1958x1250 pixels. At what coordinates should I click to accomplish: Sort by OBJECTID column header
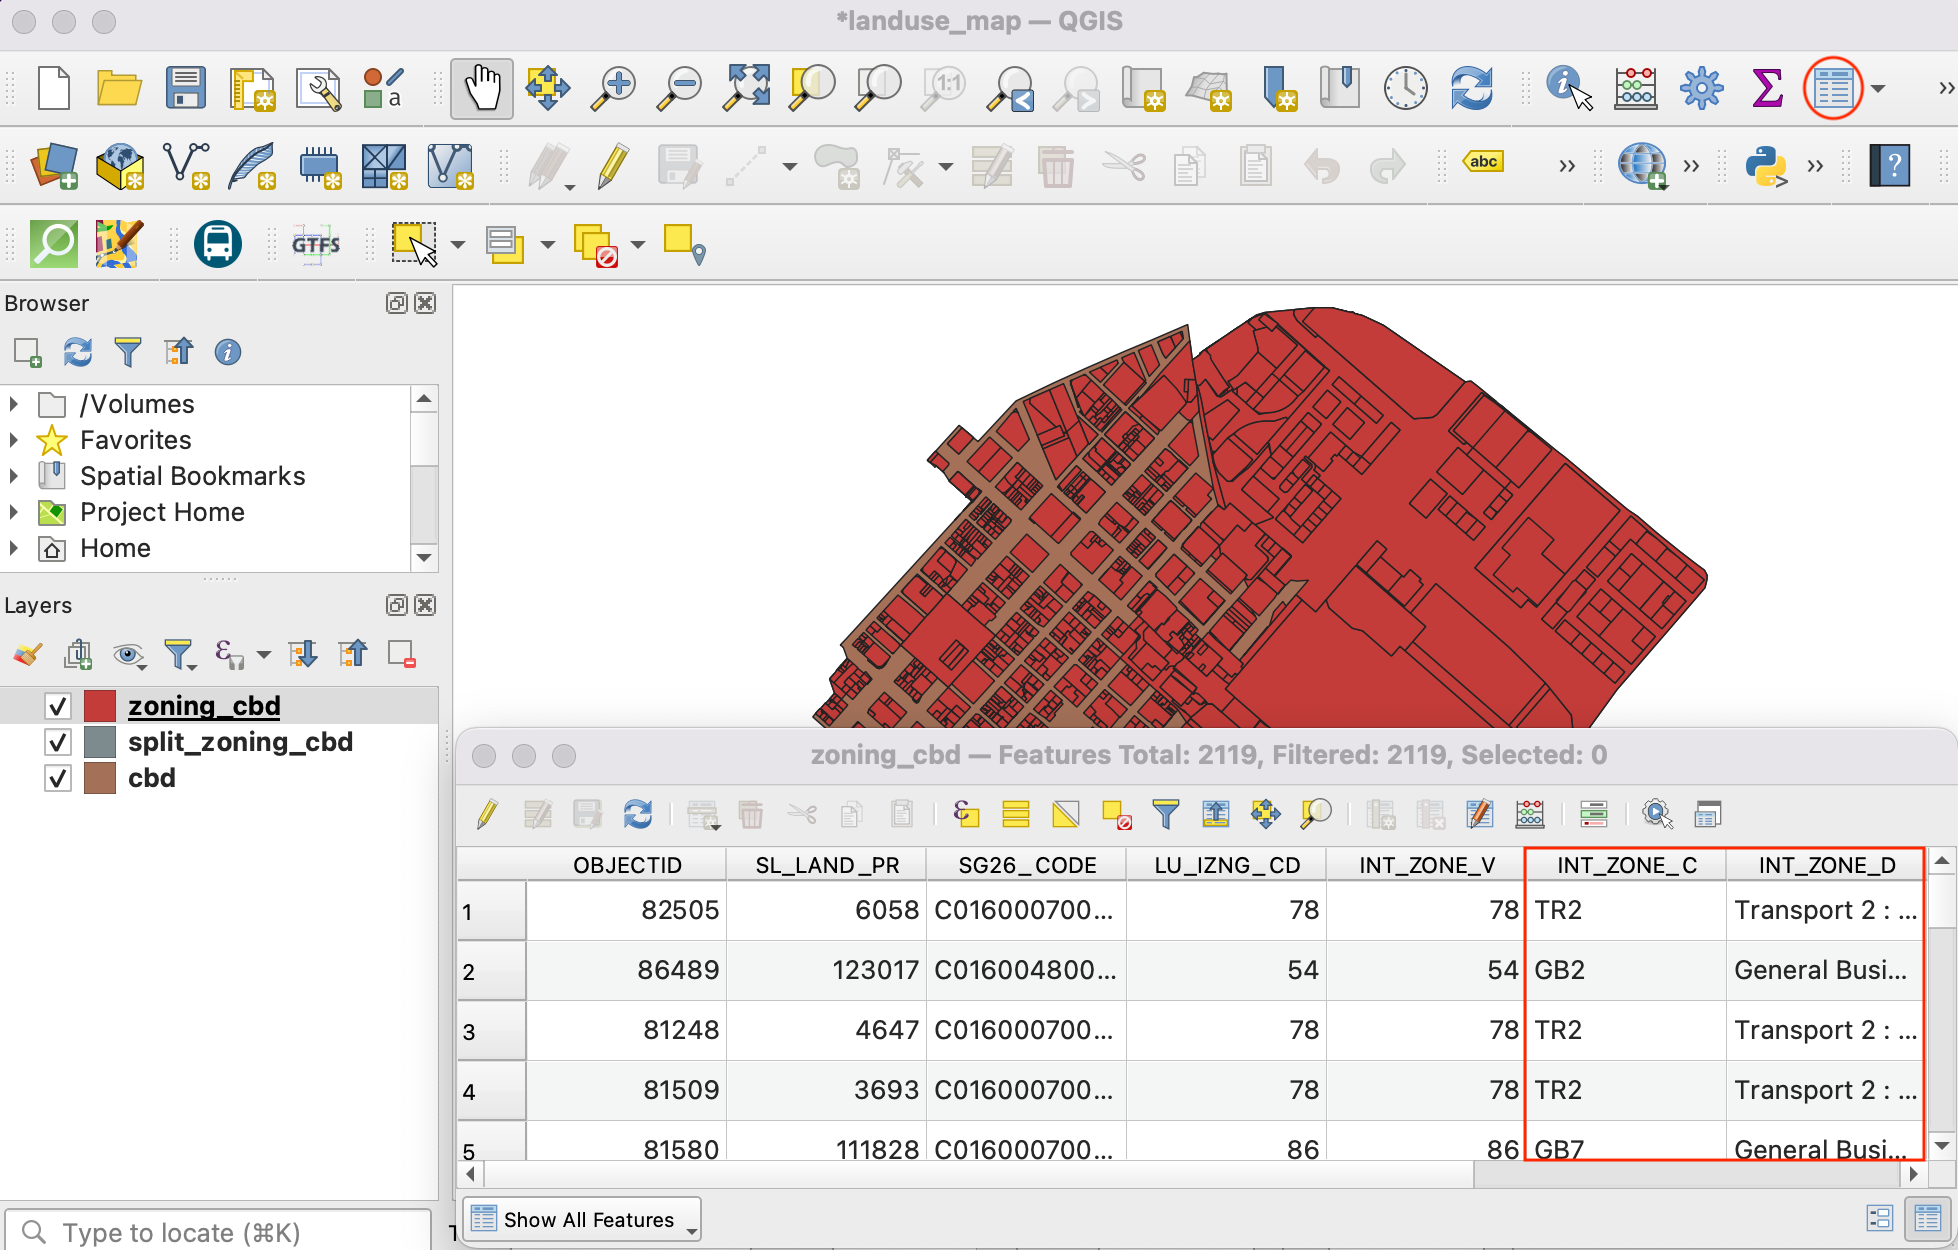coord(627,865)
